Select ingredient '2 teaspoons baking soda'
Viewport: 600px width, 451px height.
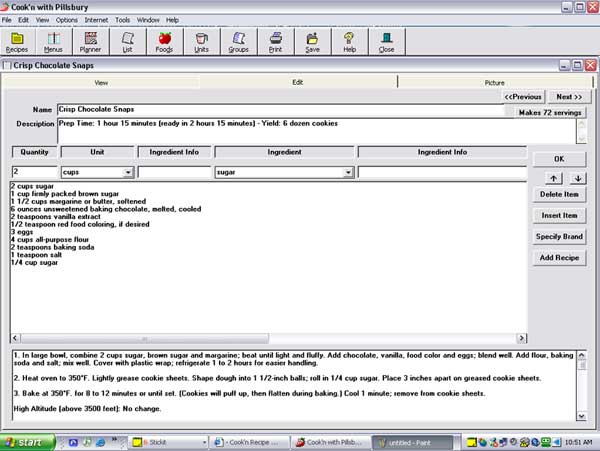[52, 247]
